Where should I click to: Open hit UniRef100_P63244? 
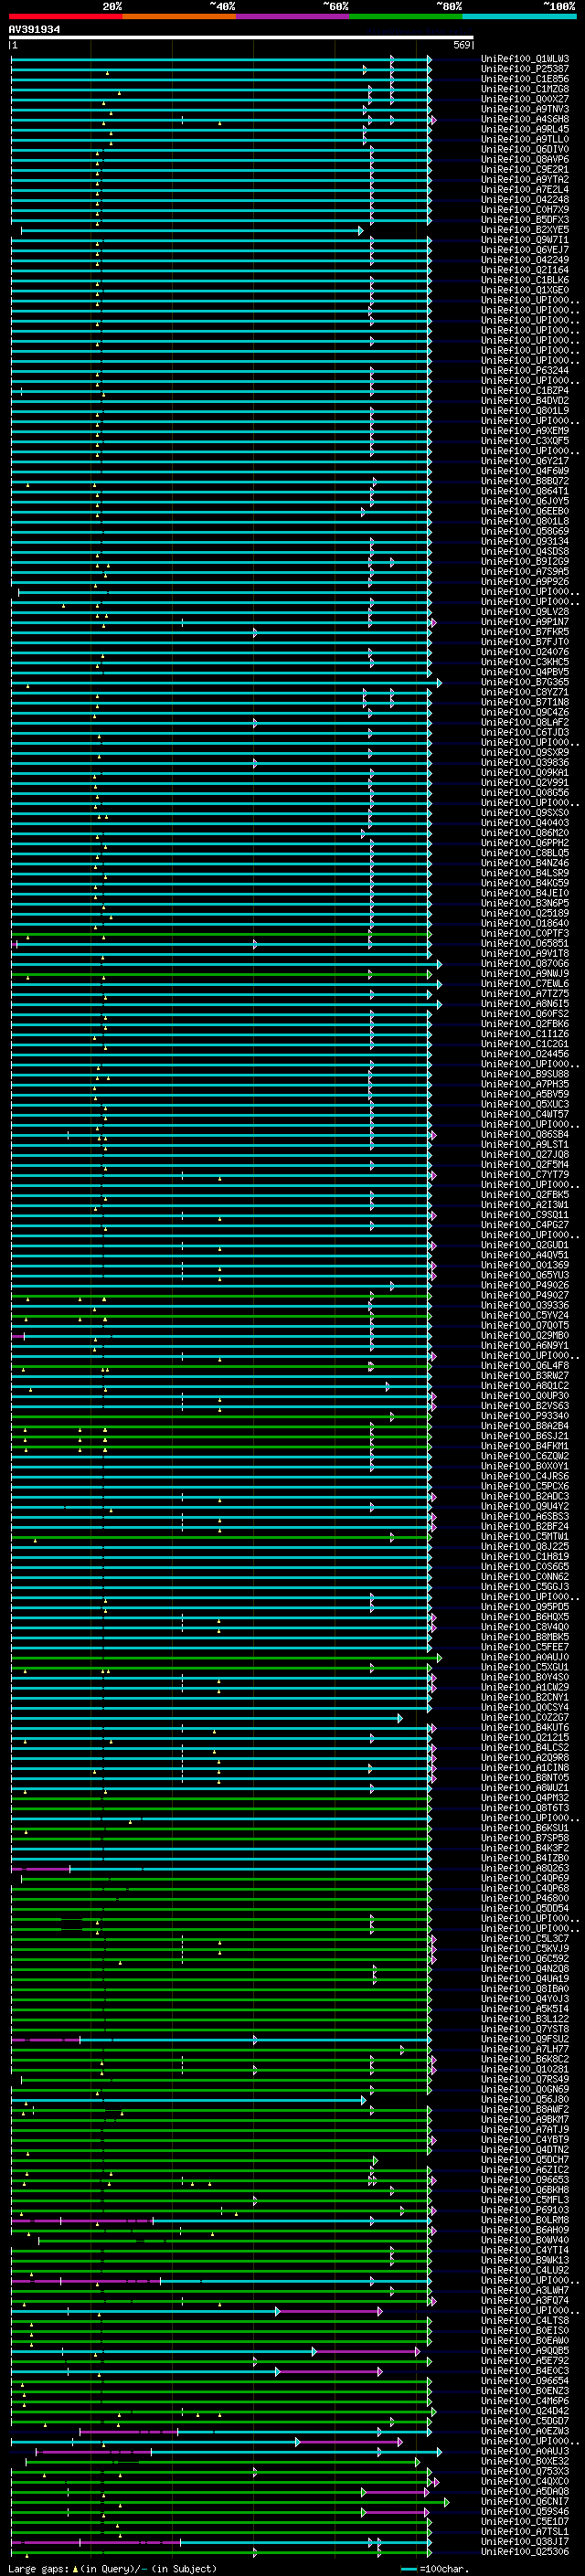(525, 371)
